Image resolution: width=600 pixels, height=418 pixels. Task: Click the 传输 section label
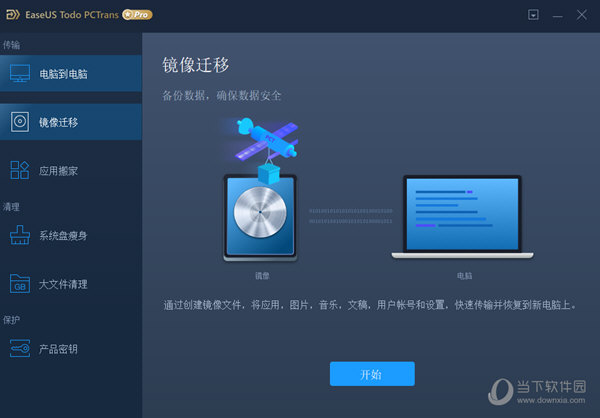(11, 45)
